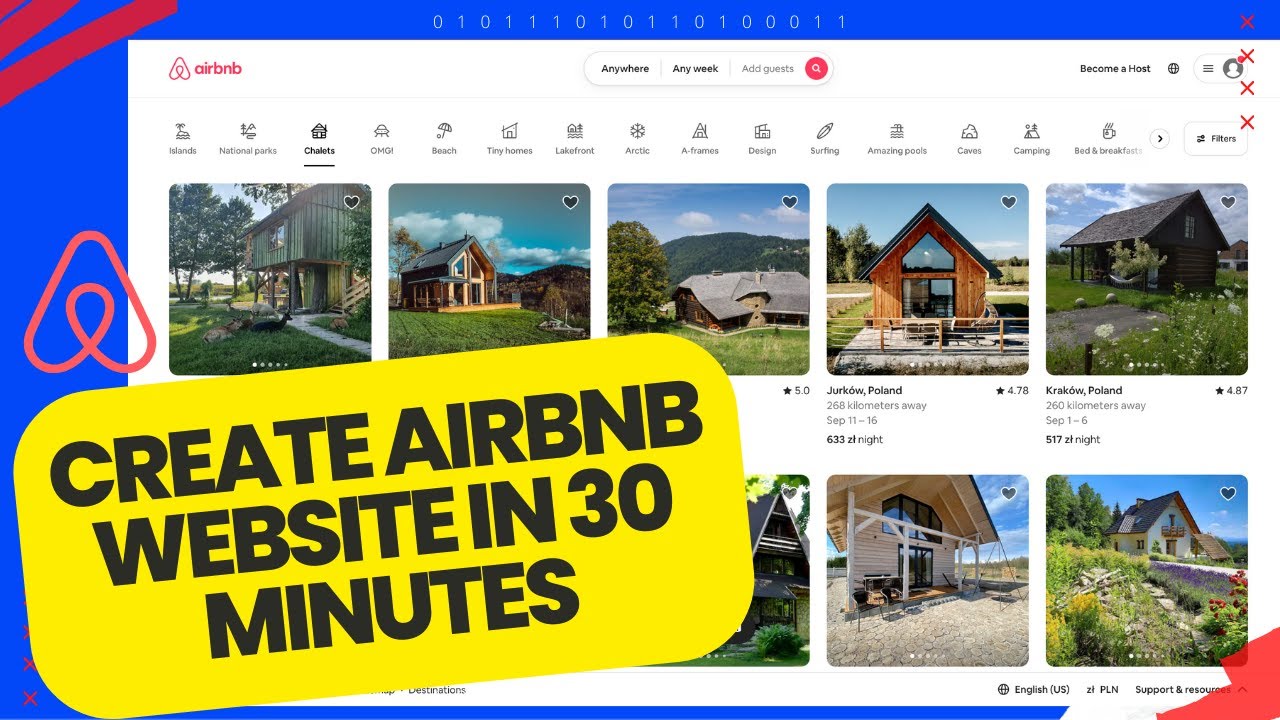The image size is (1280, 720).
Task: Favorite the lavender garden house listing
Action: (1228, 493)
